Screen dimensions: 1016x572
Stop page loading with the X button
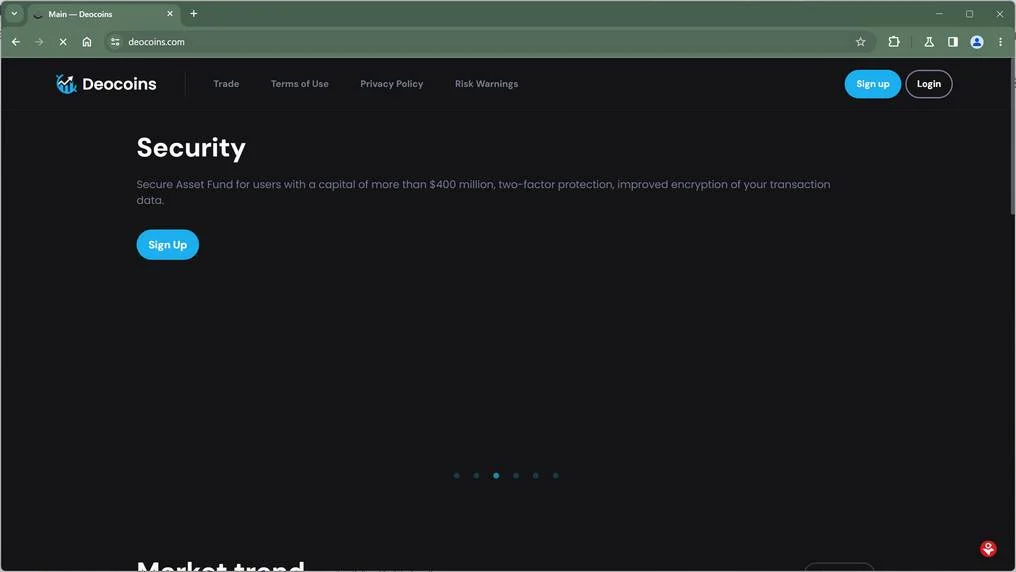[x=63, y=41]
